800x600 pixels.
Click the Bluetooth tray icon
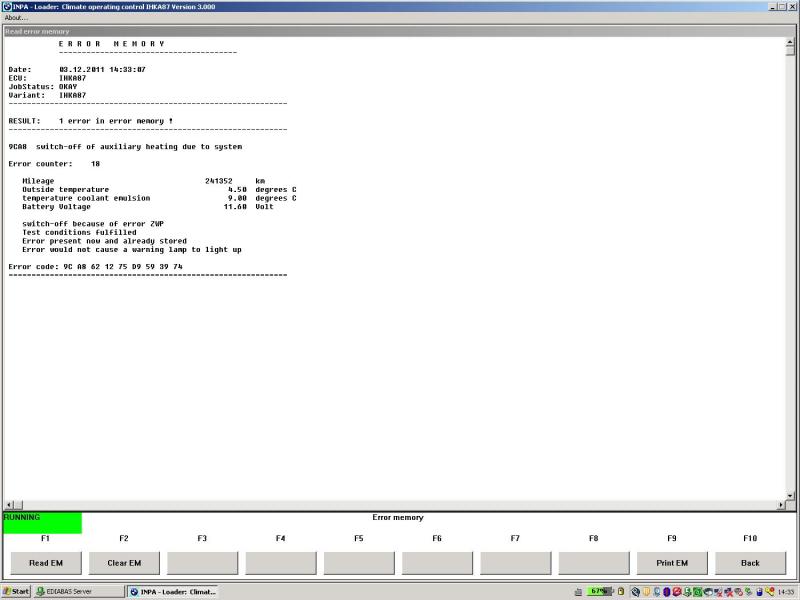[667, 592]
